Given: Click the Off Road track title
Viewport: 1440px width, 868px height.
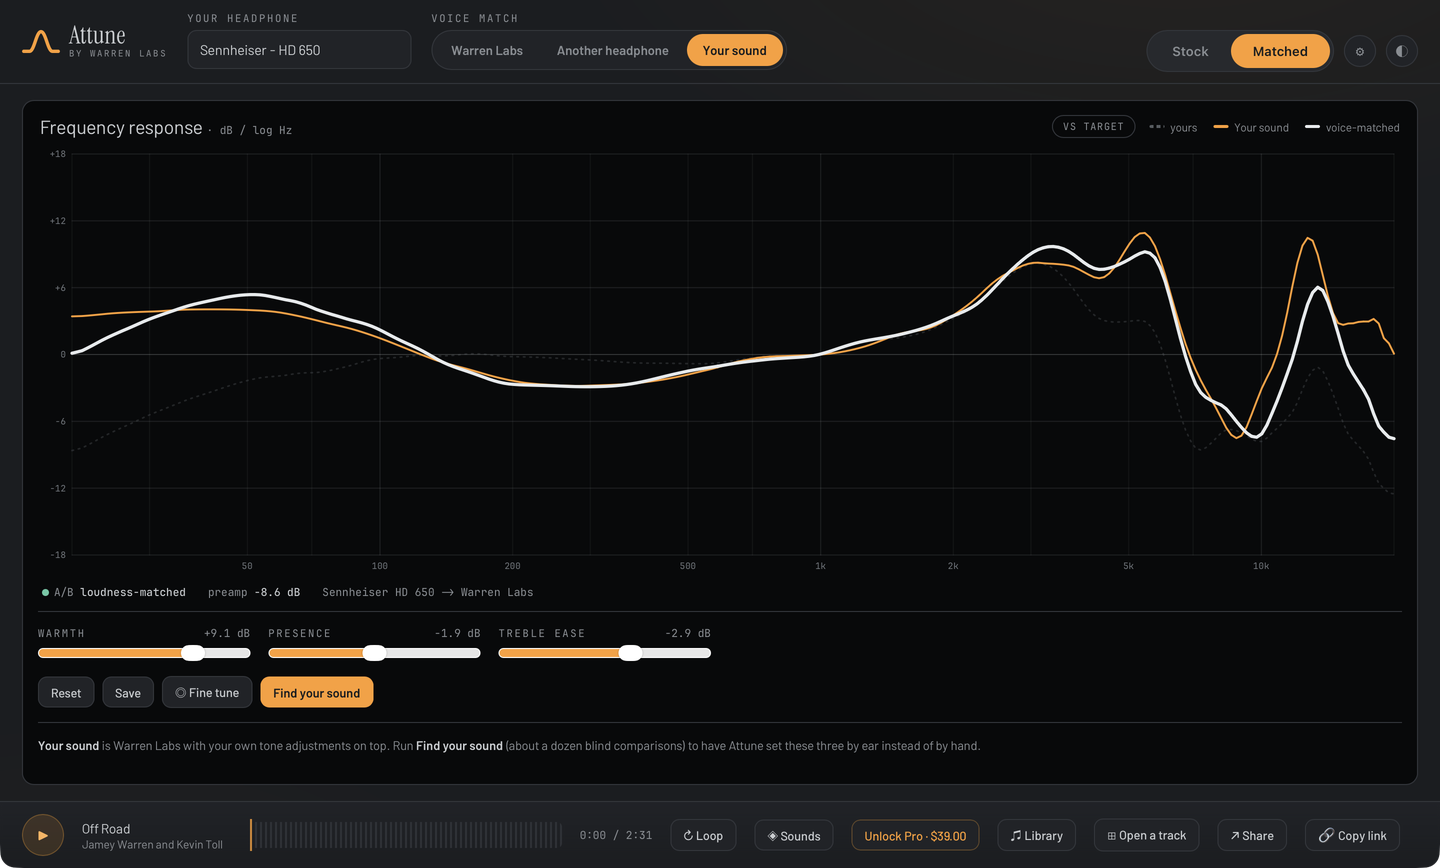Looking at the screenshot, I should pyautogui.click(x=106, y=828).
